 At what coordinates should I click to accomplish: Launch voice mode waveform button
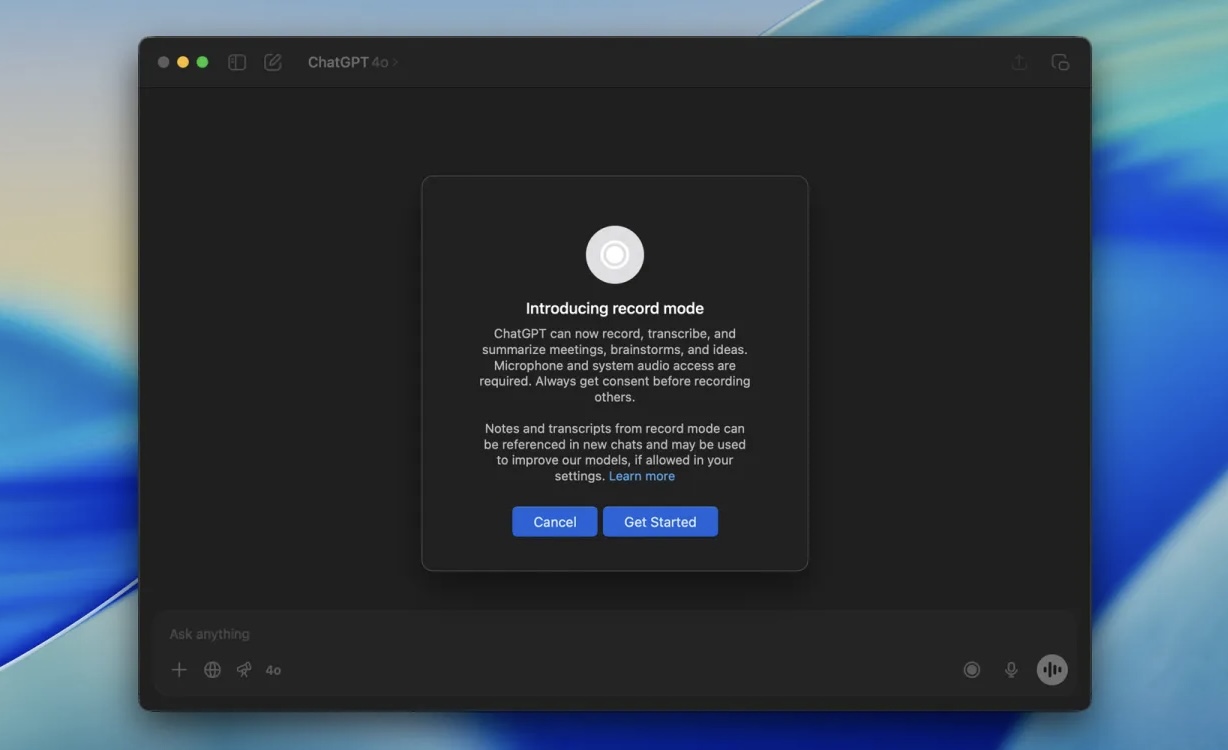pyautogui.click(x=1052, y=670)
